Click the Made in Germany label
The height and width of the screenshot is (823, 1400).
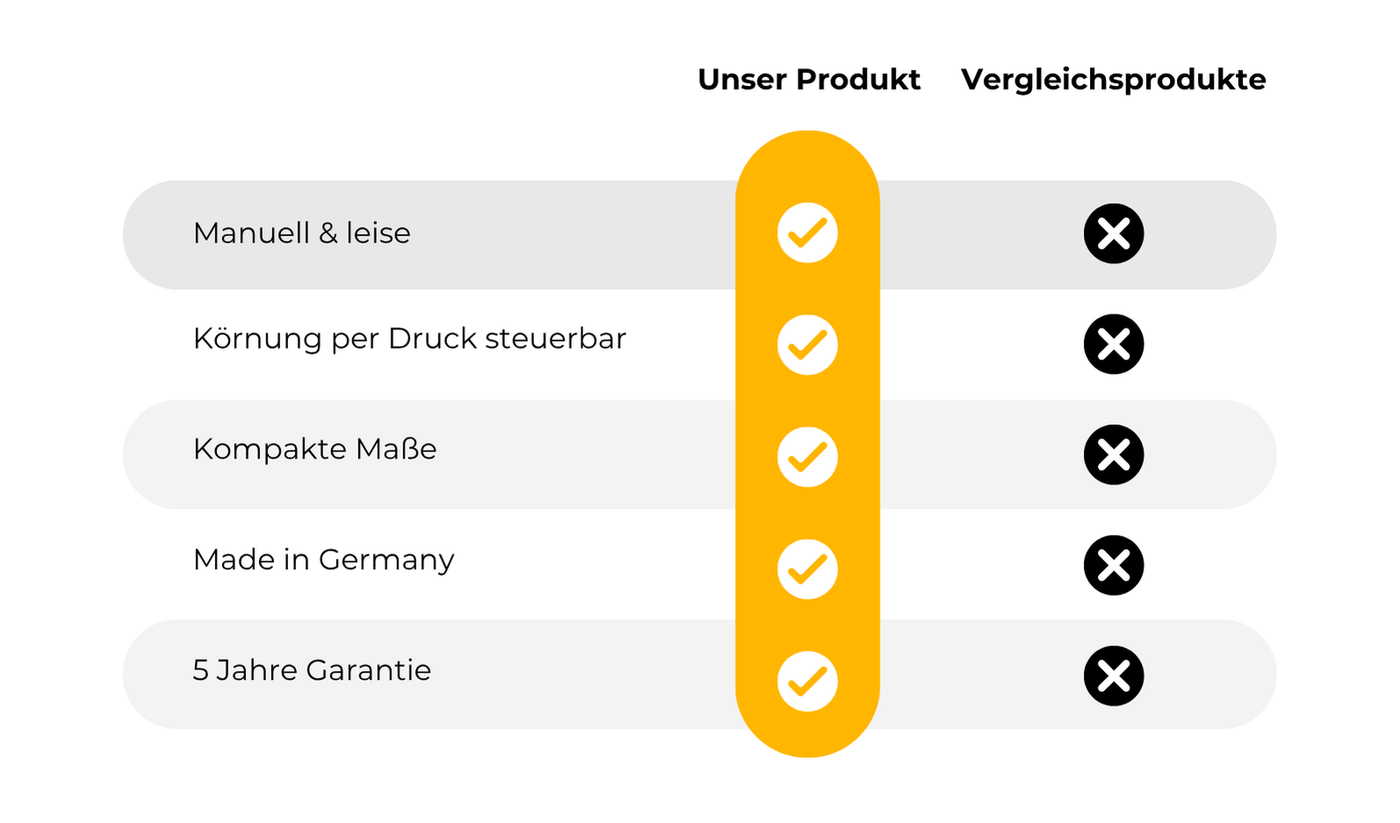323,560
